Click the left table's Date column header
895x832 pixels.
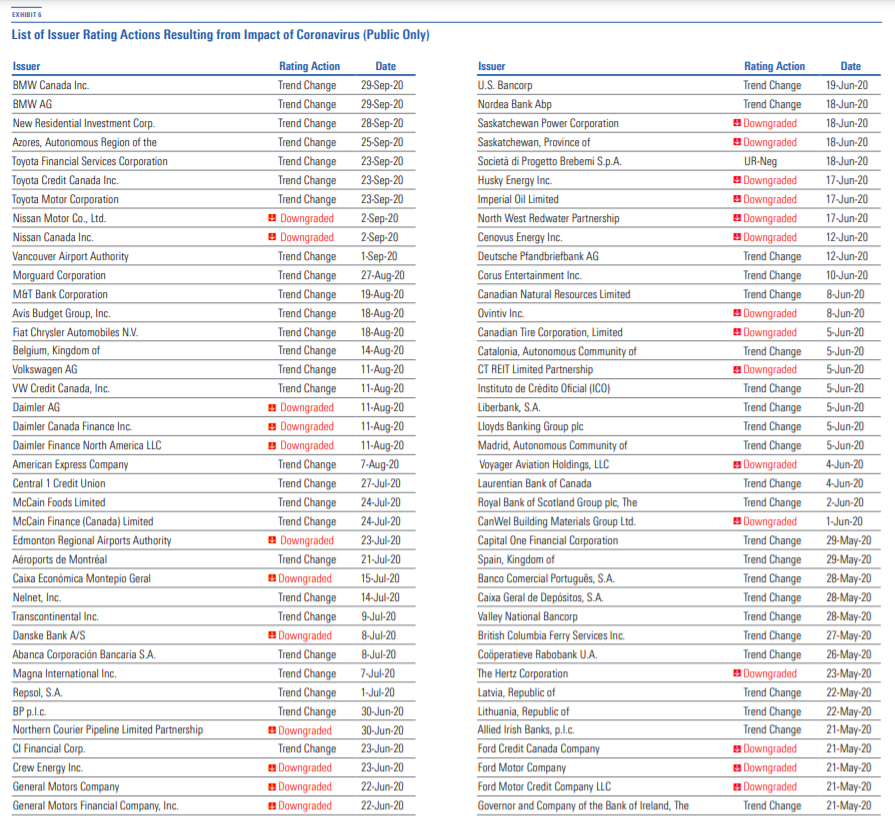(386, 66)
